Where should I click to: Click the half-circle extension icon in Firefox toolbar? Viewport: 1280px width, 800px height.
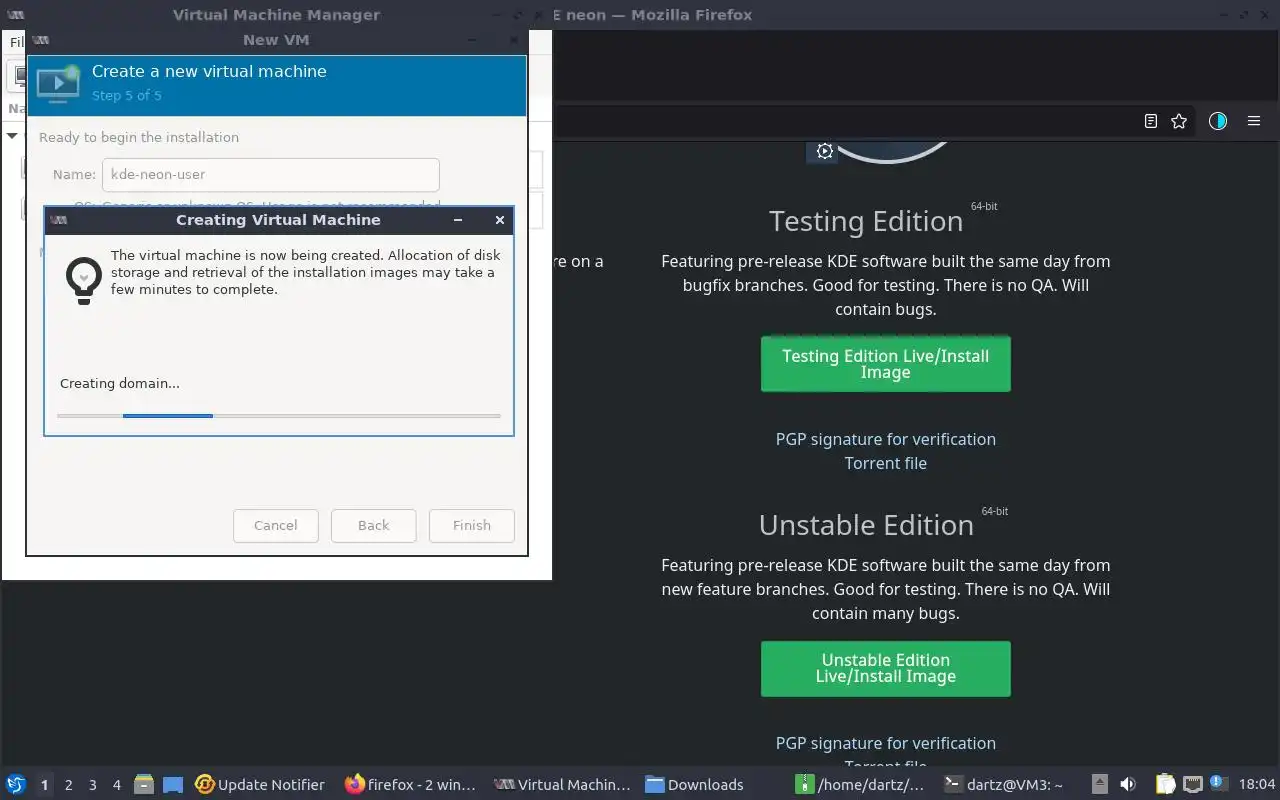click(x=1217, y=121)
